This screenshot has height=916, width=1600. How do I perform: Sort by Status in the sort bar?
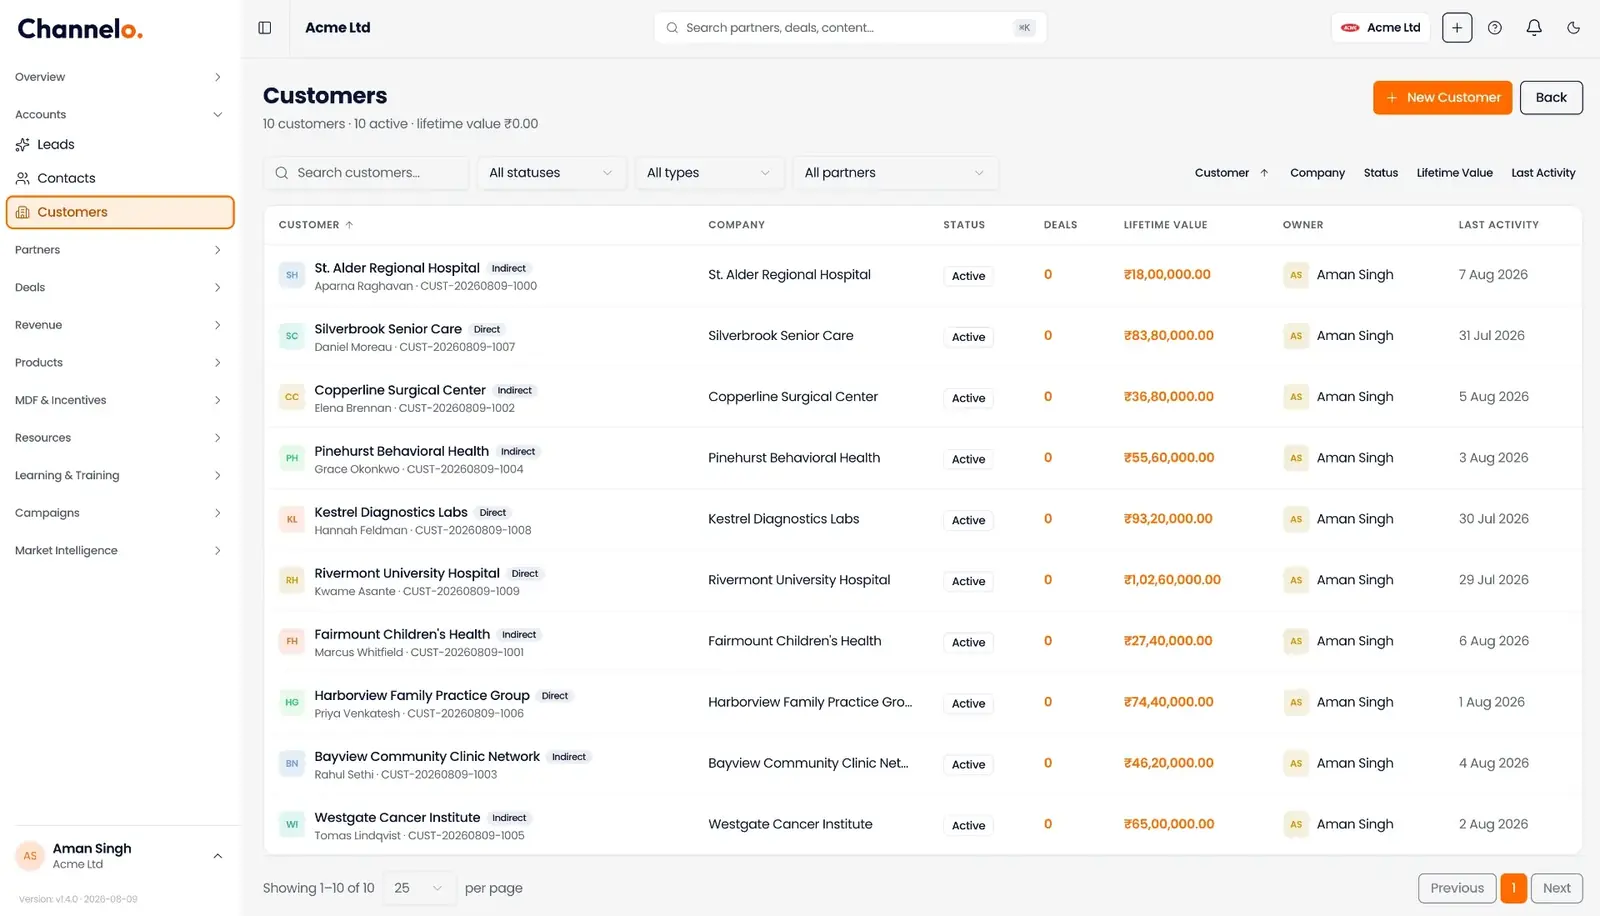(x=1381, y=173)
